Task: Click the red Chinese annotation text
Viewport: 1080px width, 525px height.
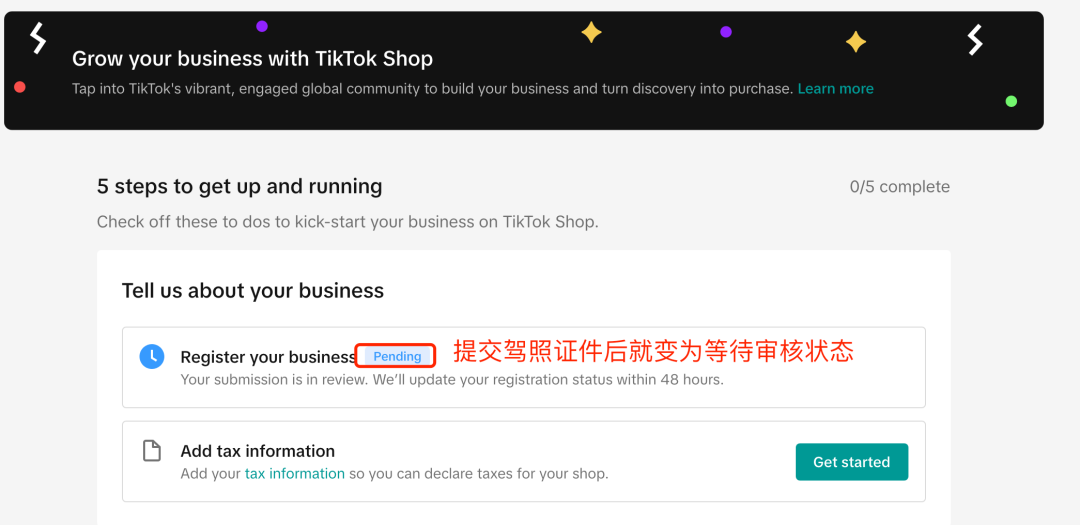Action: [653, 351]
